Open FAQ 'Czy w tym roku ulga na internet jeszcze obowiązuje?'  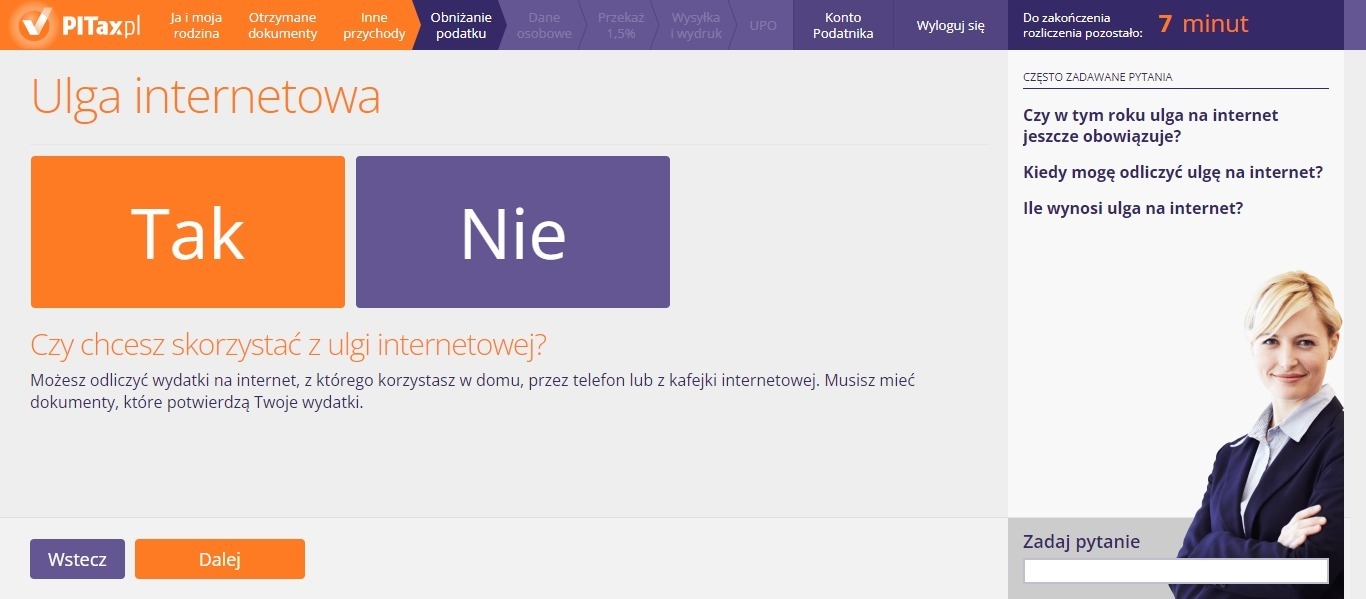pyautogui.click(x=1150, y=126)
